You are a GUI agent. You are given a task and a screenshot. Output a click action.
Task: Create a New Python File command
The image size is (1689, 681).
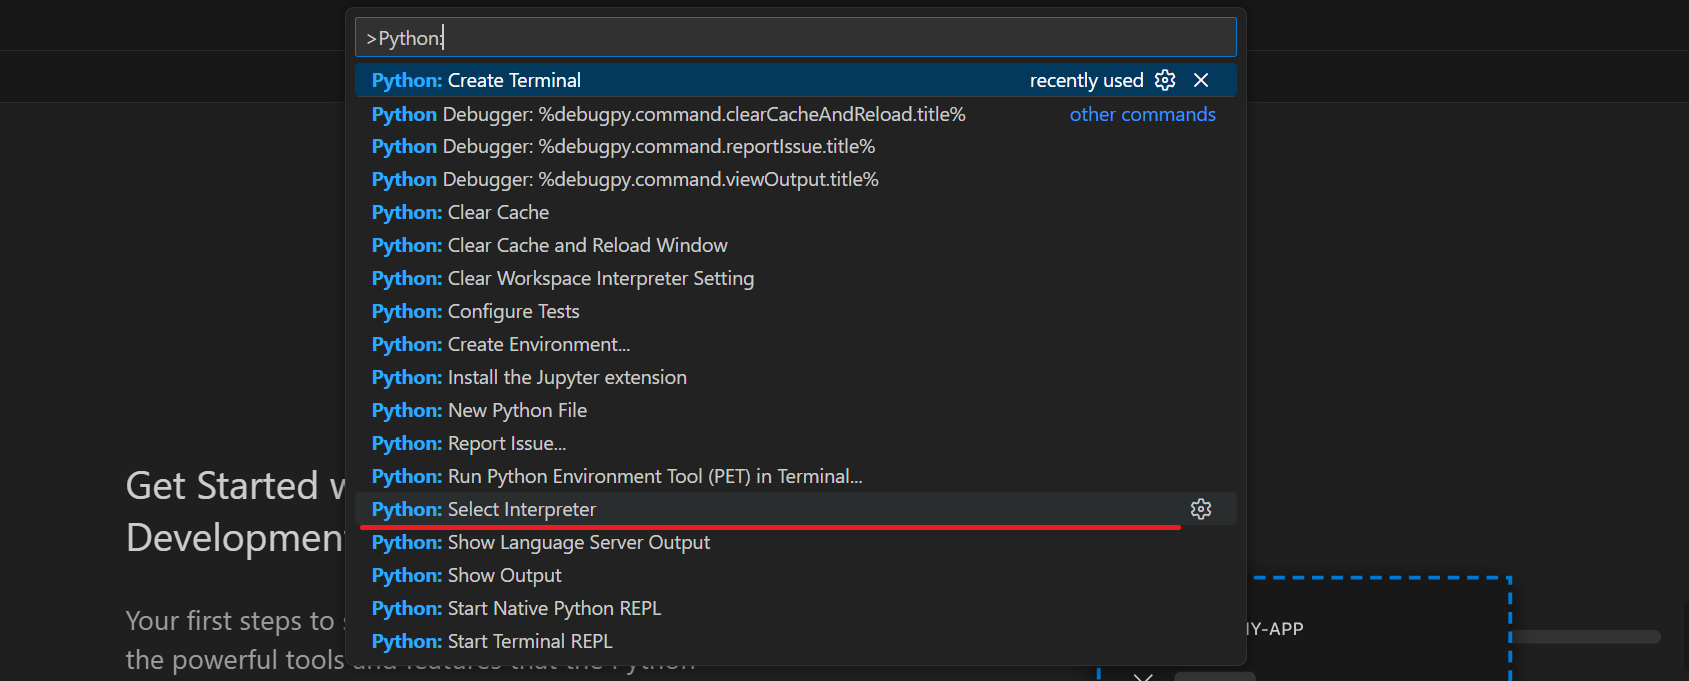coord(796,410)
